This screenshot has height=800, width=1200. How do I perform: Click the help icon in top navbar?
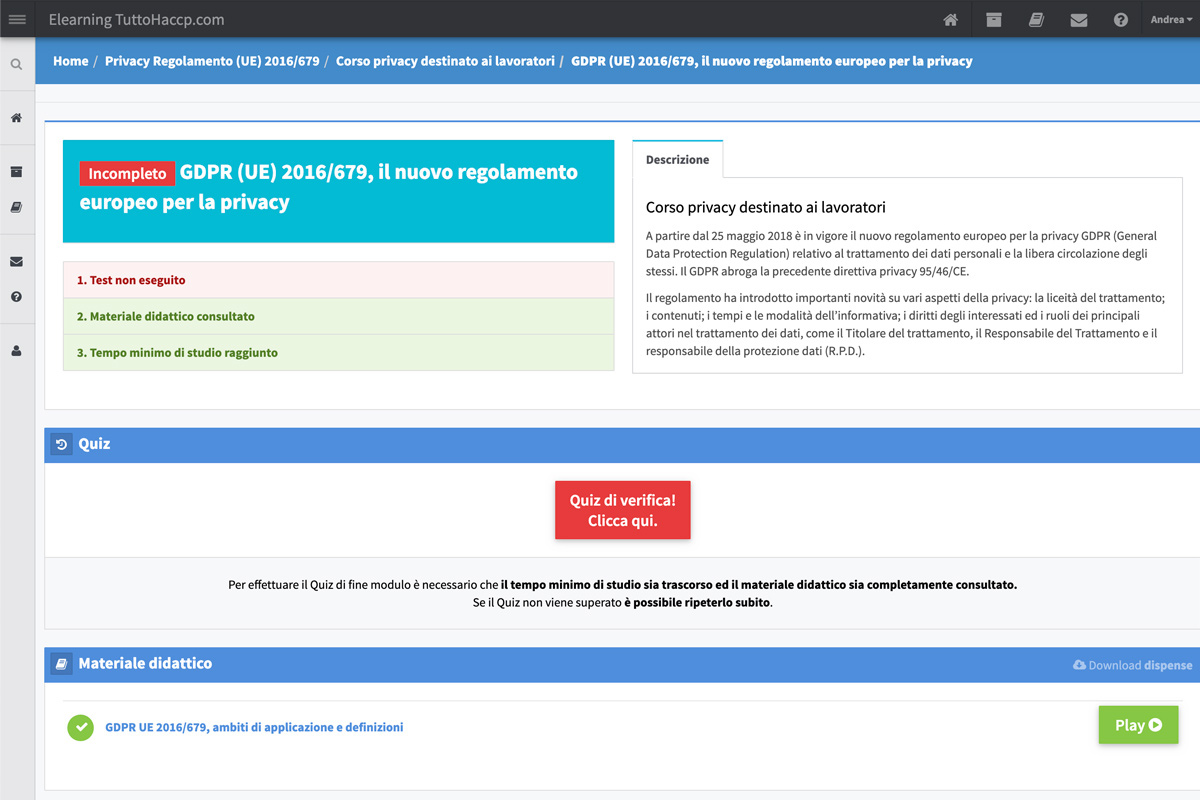coord(1121,20)
